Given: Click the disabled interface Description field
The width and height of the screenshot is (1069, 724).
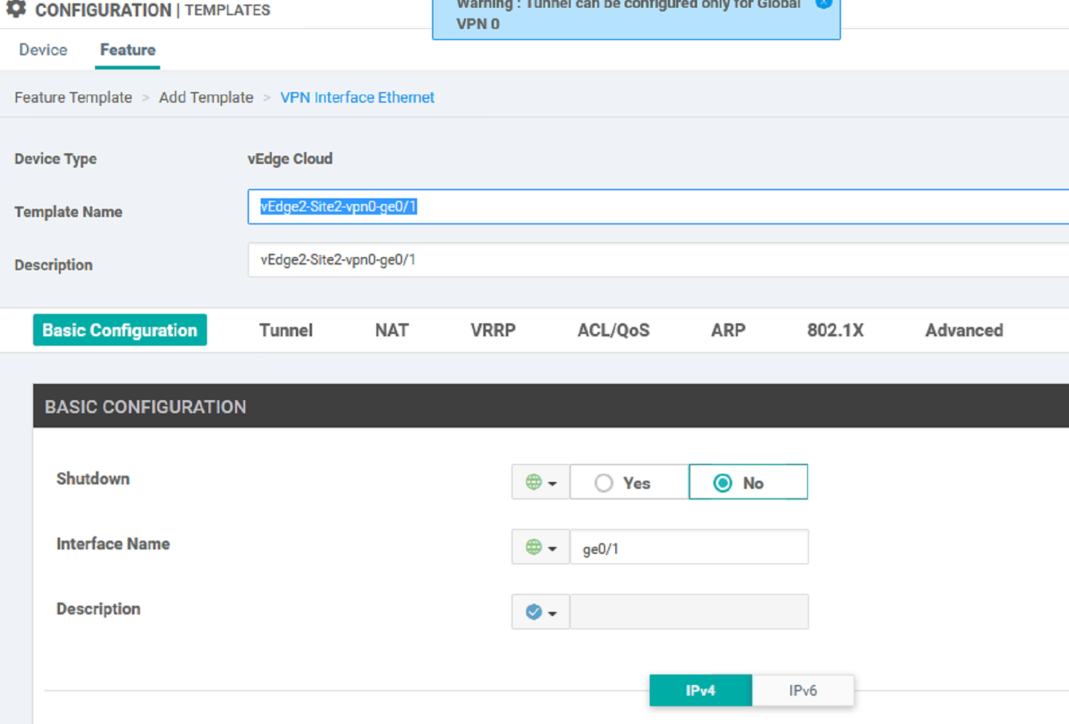Looking at the screenshot, I should (x=689, y=612).
